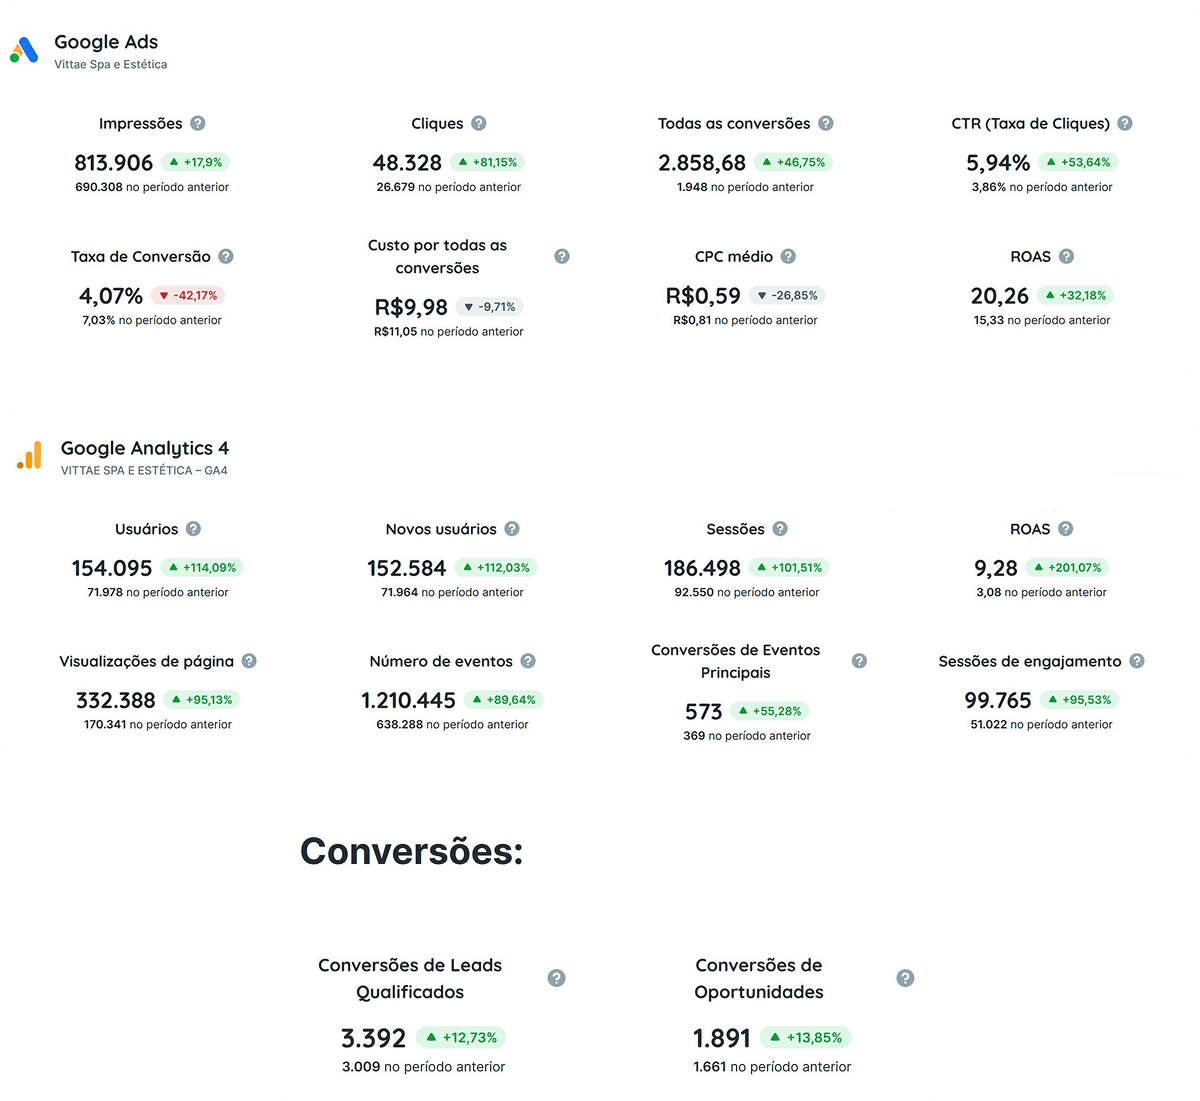Open help for CTR (Taxa de Cliques)
This screenshot has width=1200, height=1101.
[1124, 123]
